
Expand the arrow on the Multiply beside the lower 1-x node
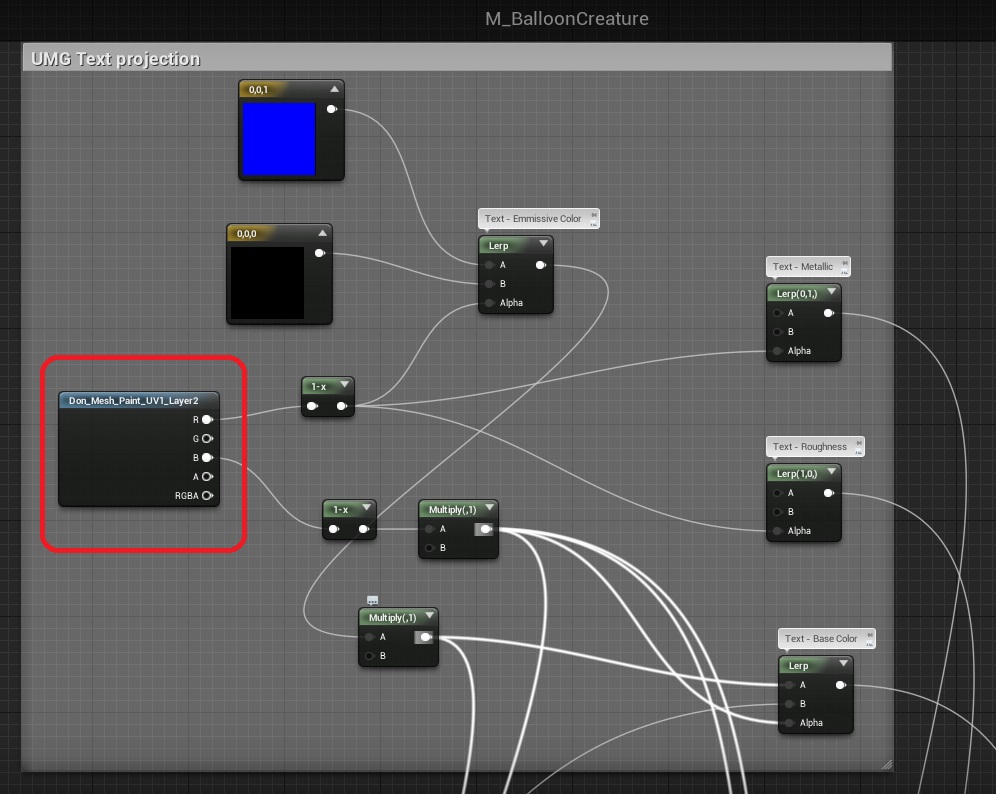[x=489, y=508]
